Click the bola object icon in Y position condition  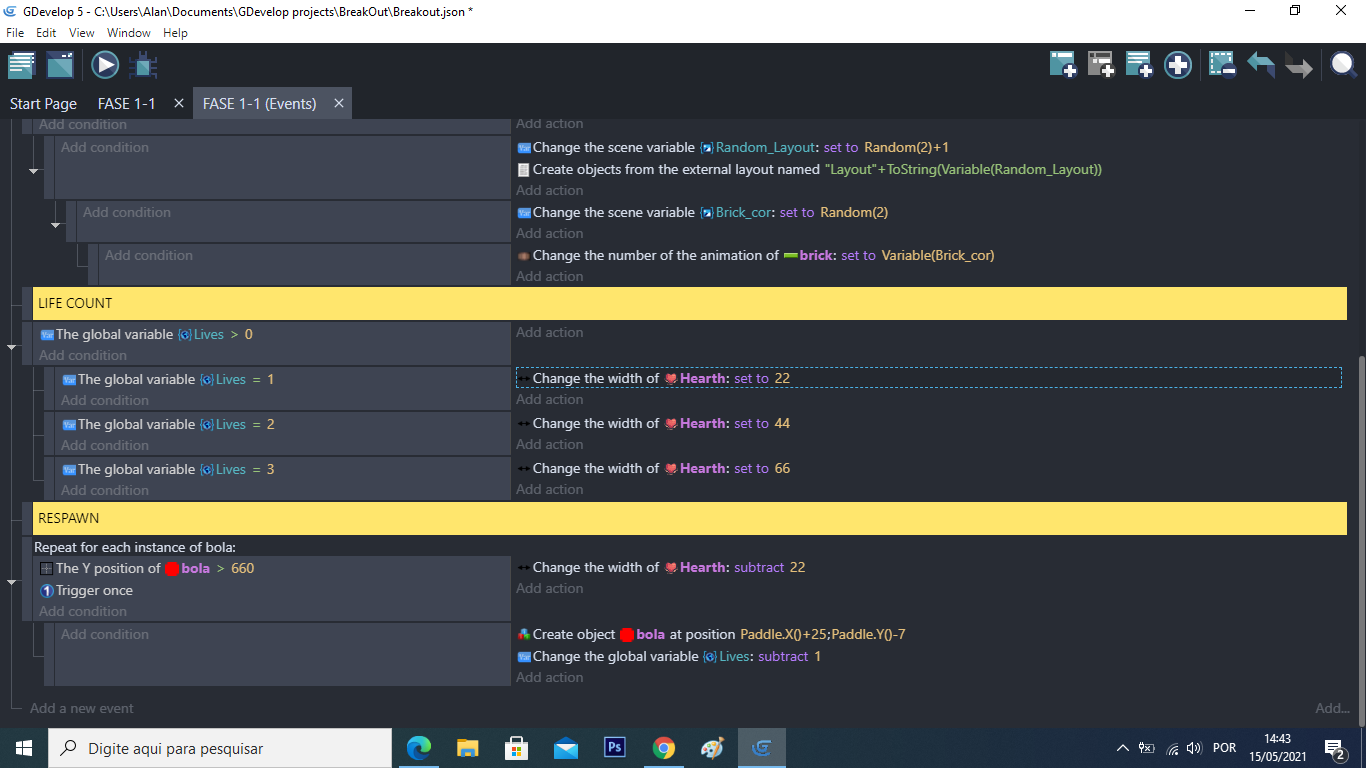(172, 568)
